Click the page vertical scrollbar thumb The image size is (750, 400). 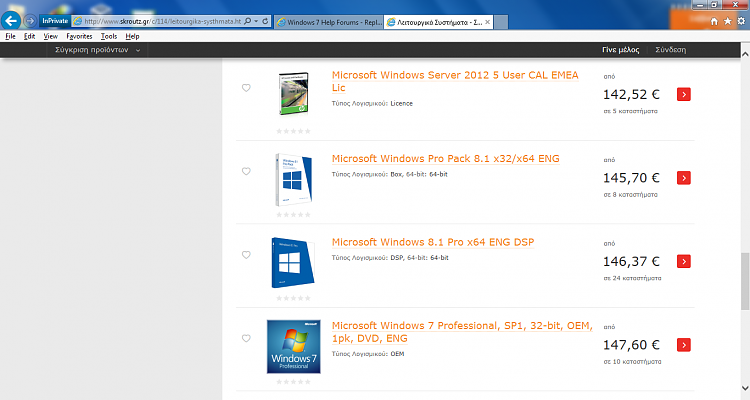pos(745,281)
